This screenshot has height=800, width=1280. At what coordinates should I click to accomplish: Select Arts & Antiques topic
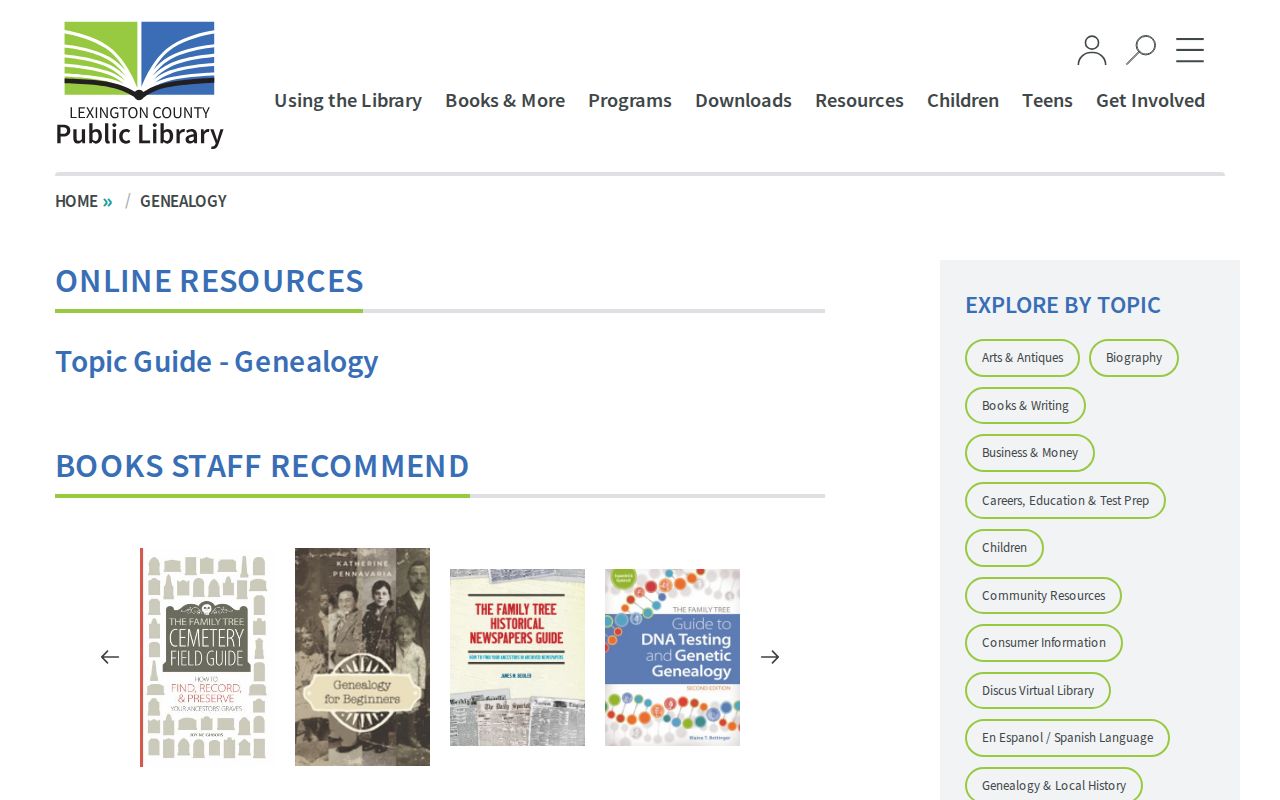click(x=1022, y=358)
